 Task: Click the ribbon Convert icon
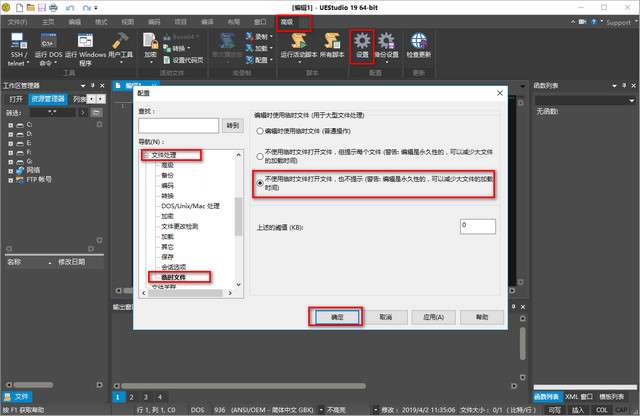click(167, 48)
